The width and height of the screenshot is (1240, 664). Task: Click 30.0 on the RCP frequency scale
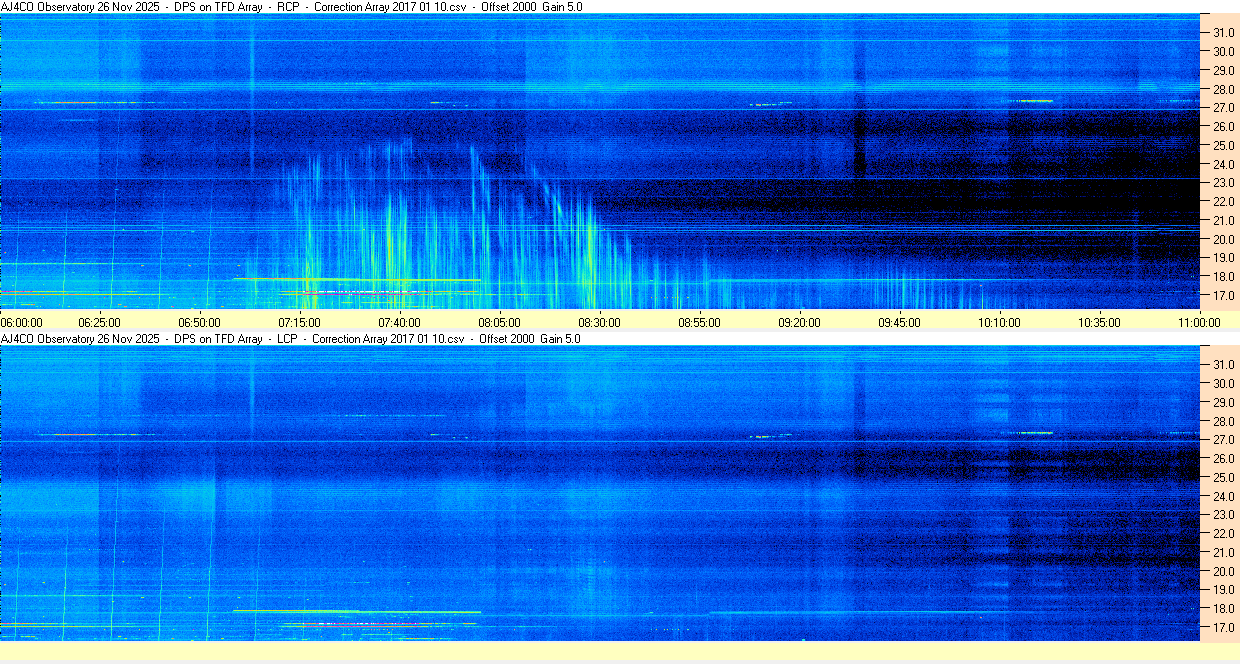1223,52
